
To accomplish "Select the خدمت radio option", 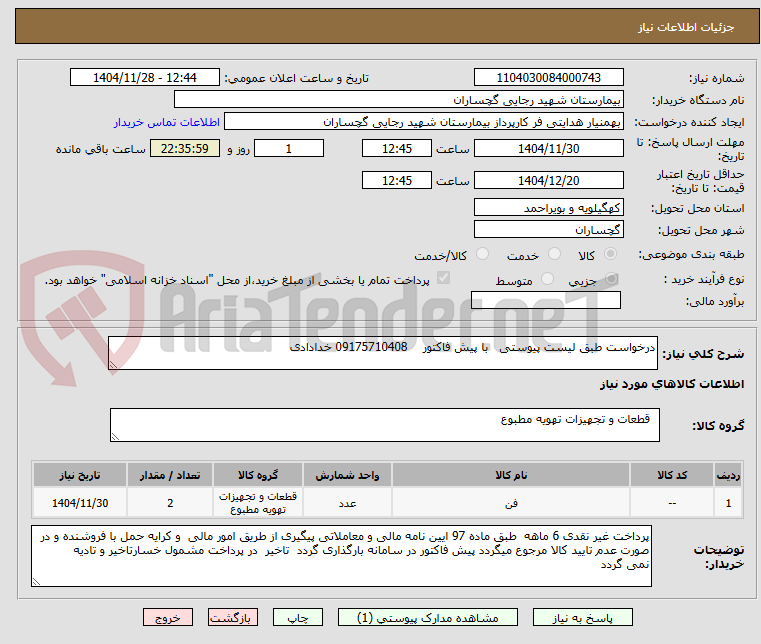I will 554,254.
